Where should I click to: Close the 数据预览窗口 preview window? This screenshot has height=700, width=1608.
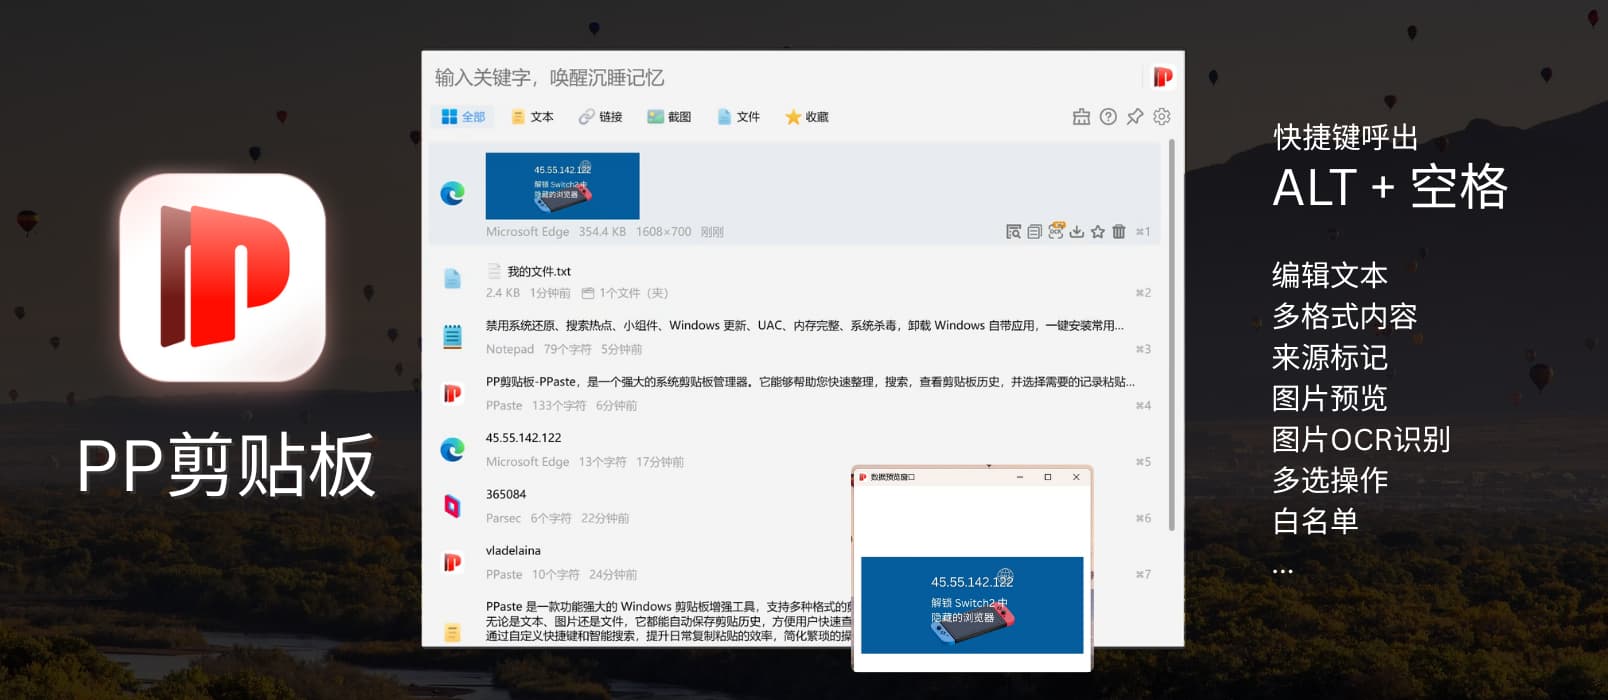(x=1076, y=477)
